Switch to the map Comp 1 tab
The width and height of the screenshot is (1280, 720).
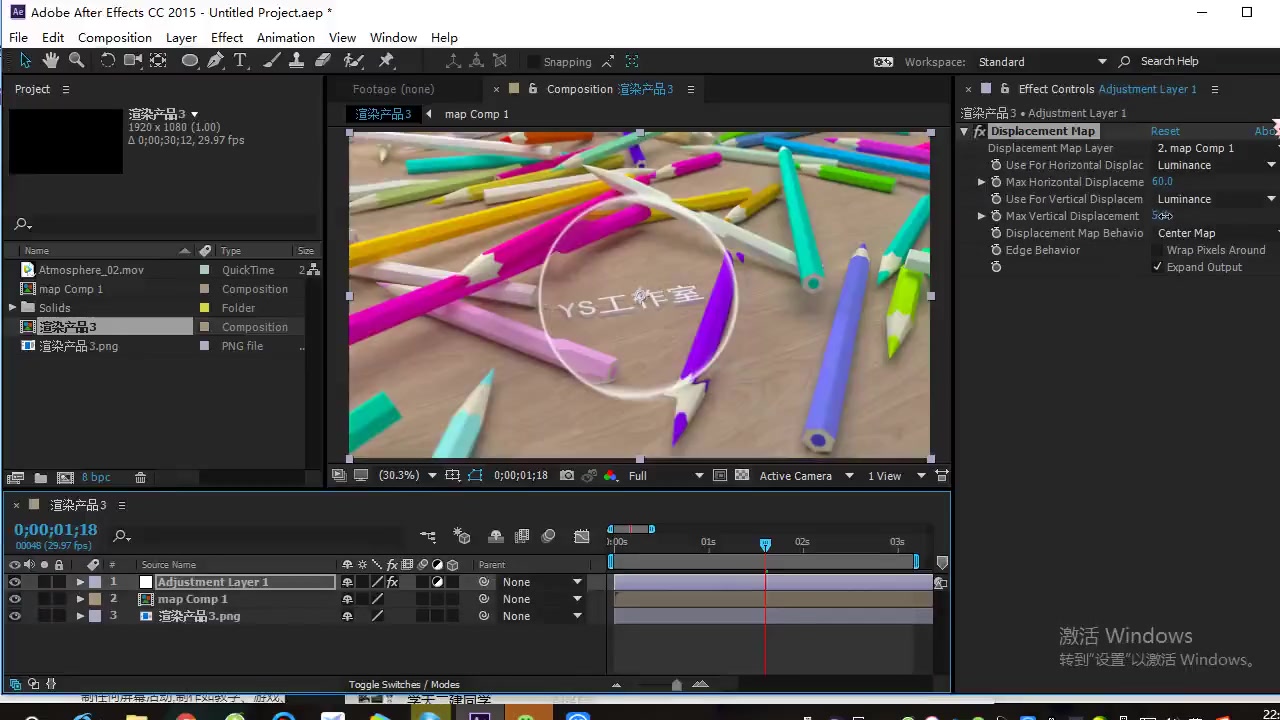click(476, 114)
